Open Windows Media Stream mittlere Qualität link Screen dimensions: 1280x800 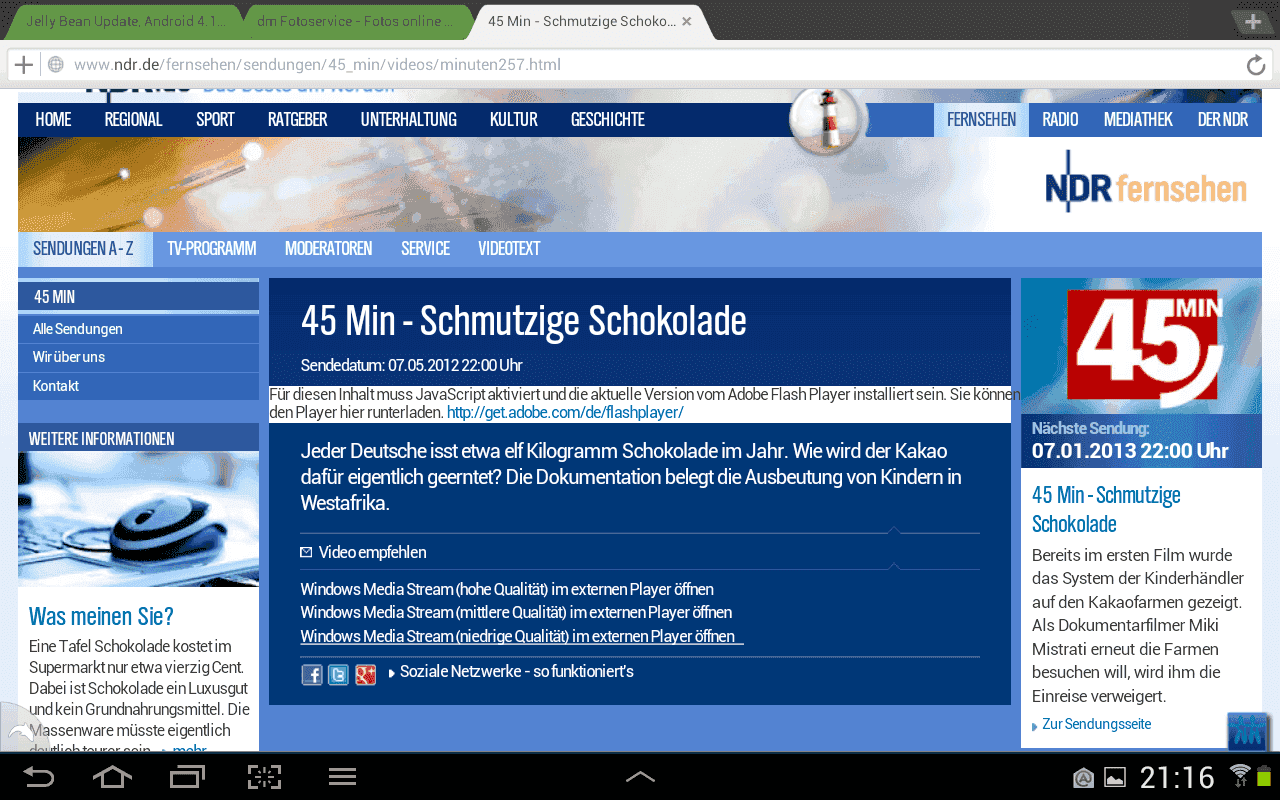[516, 612]
